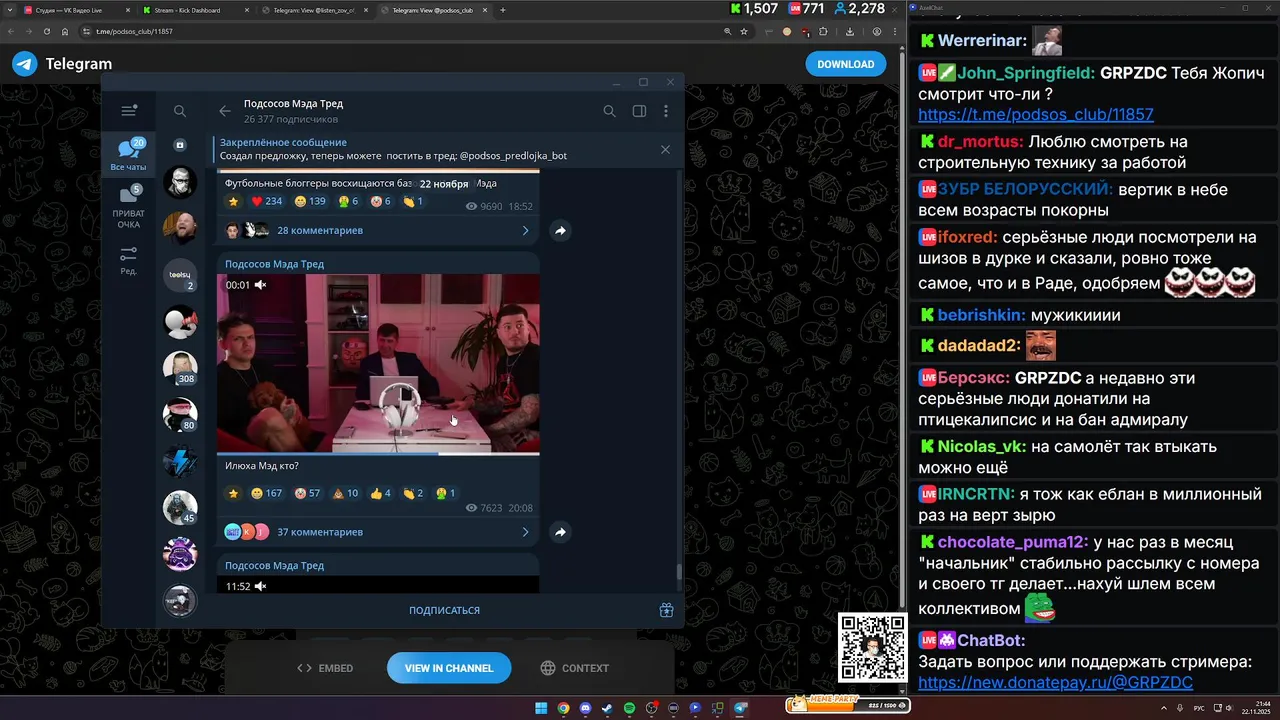Unmute the 11:52 video
The image size is (1280, 720).
click(x=260, y=586)
